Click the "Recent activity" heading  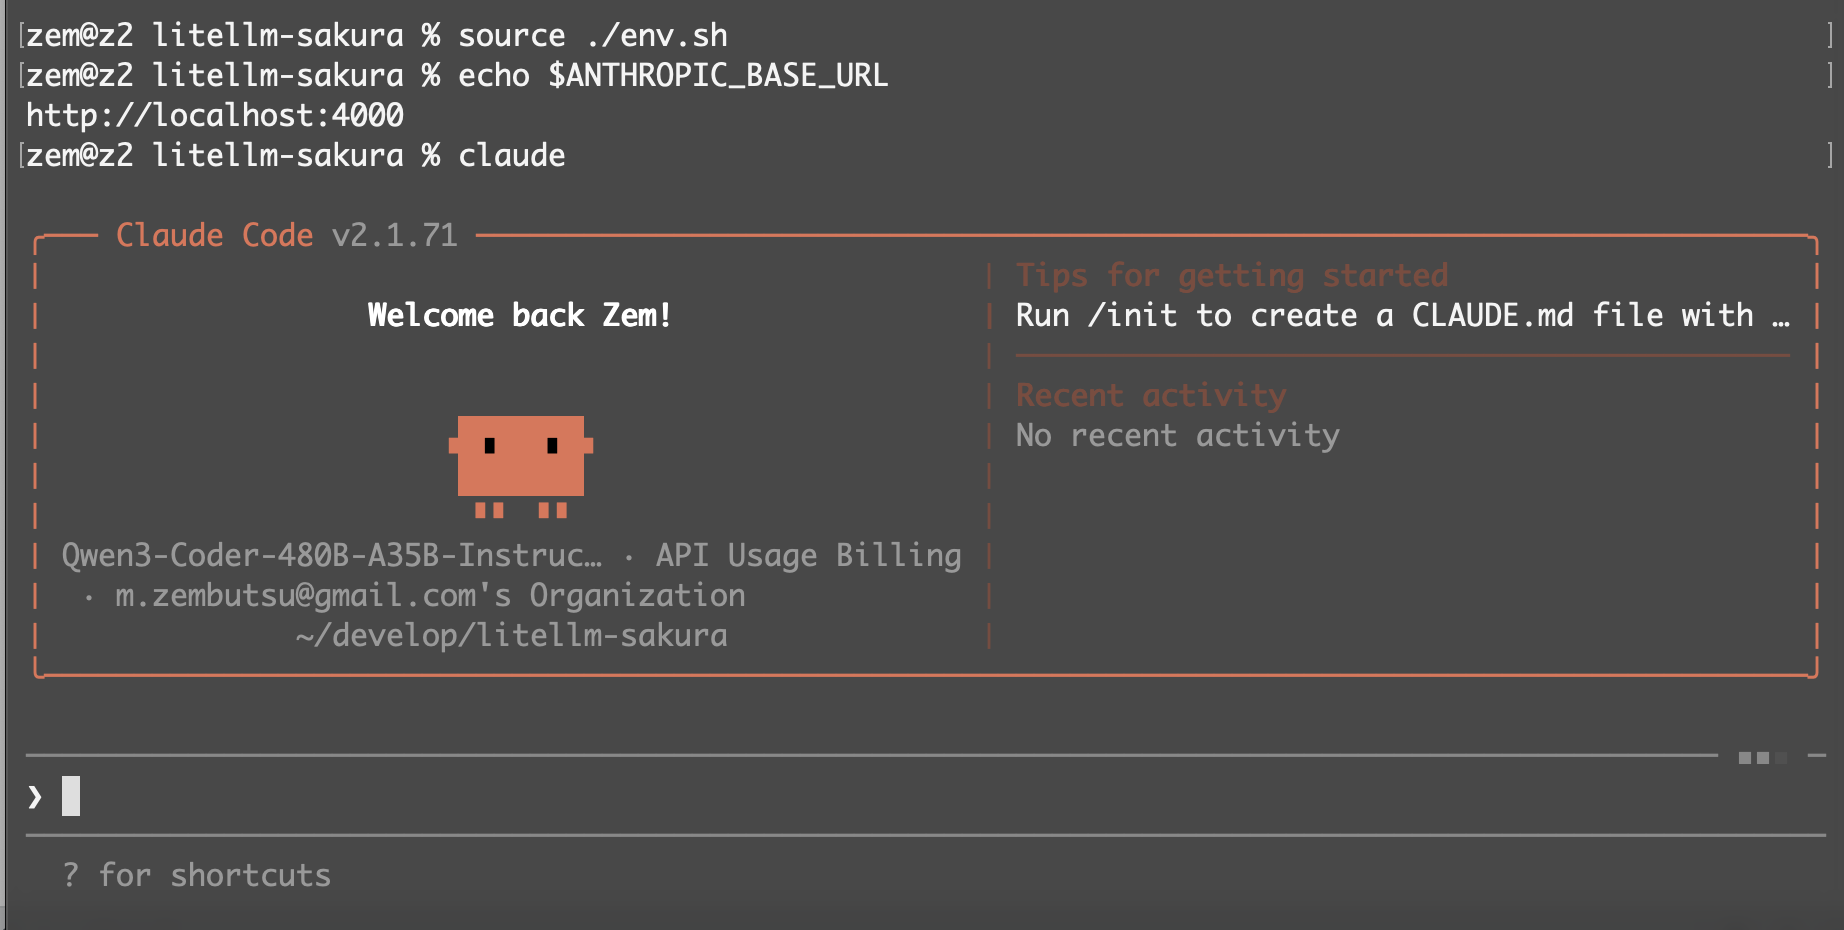[1150, 396]
